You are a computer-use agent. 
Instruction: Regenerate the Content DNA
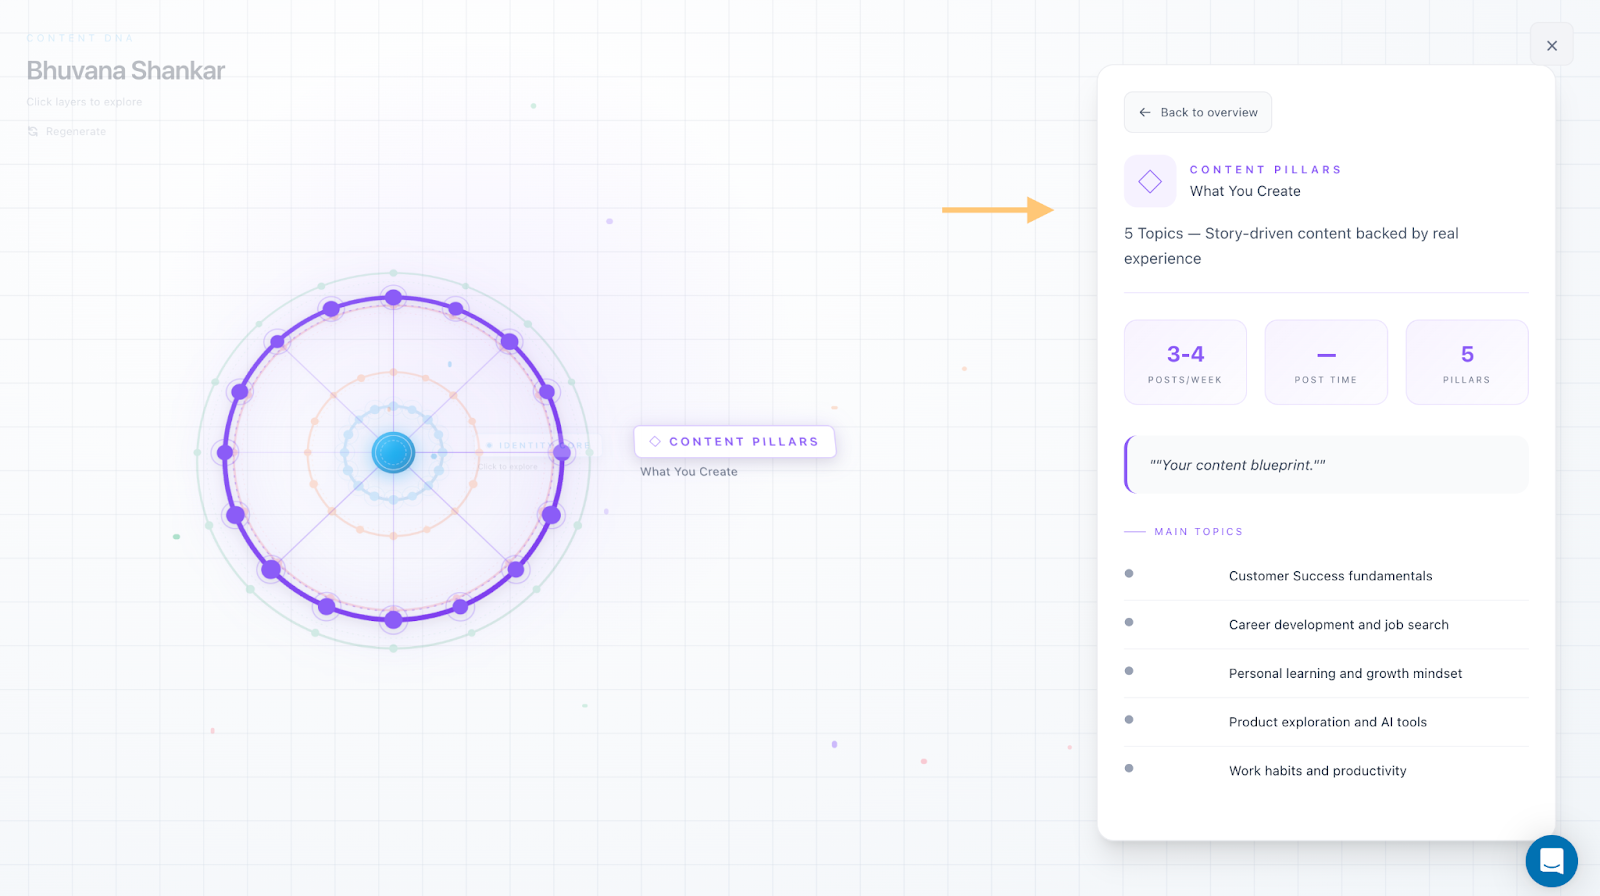click(x=67, y=131)
